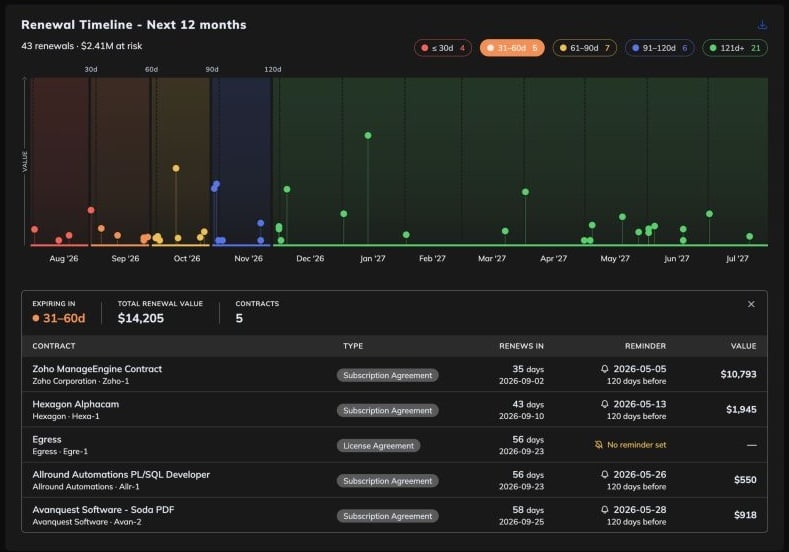Image resolution: width=789 pixels, height=552 pixels.
Task: Click the bell icon for Zoho ManageEngine reminder
Action: pyautogui.click(x=605, y=369)
